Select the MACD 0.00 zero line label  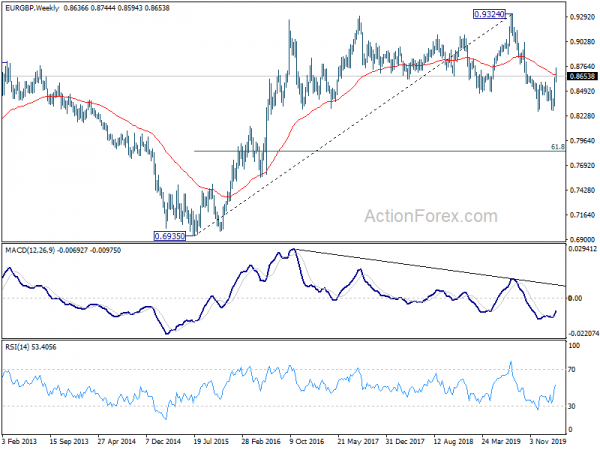[x=575, y=298]
